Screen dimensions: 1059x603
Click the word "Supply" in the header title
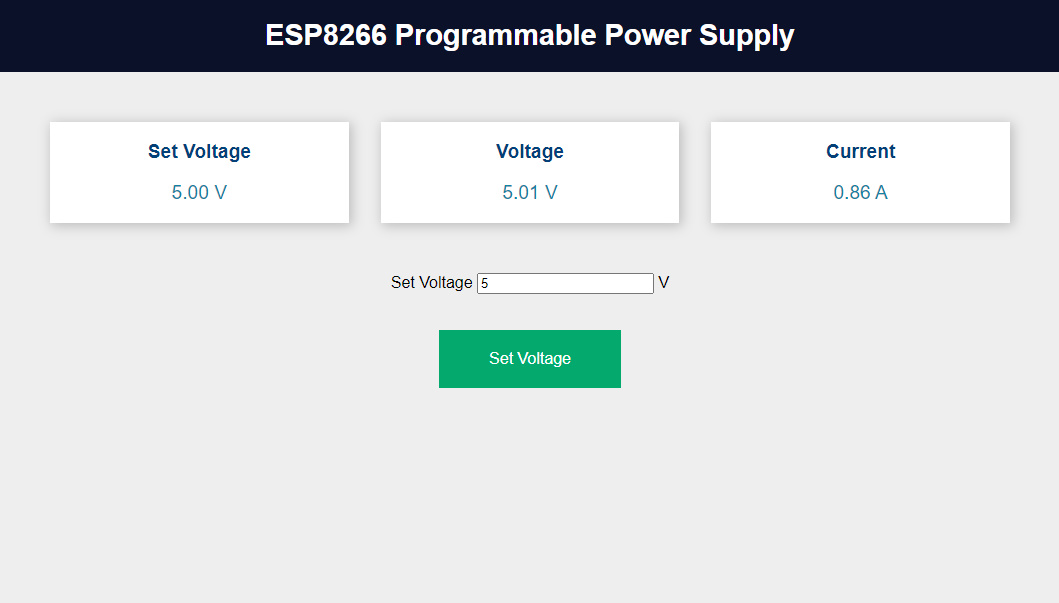click(746, 36)
